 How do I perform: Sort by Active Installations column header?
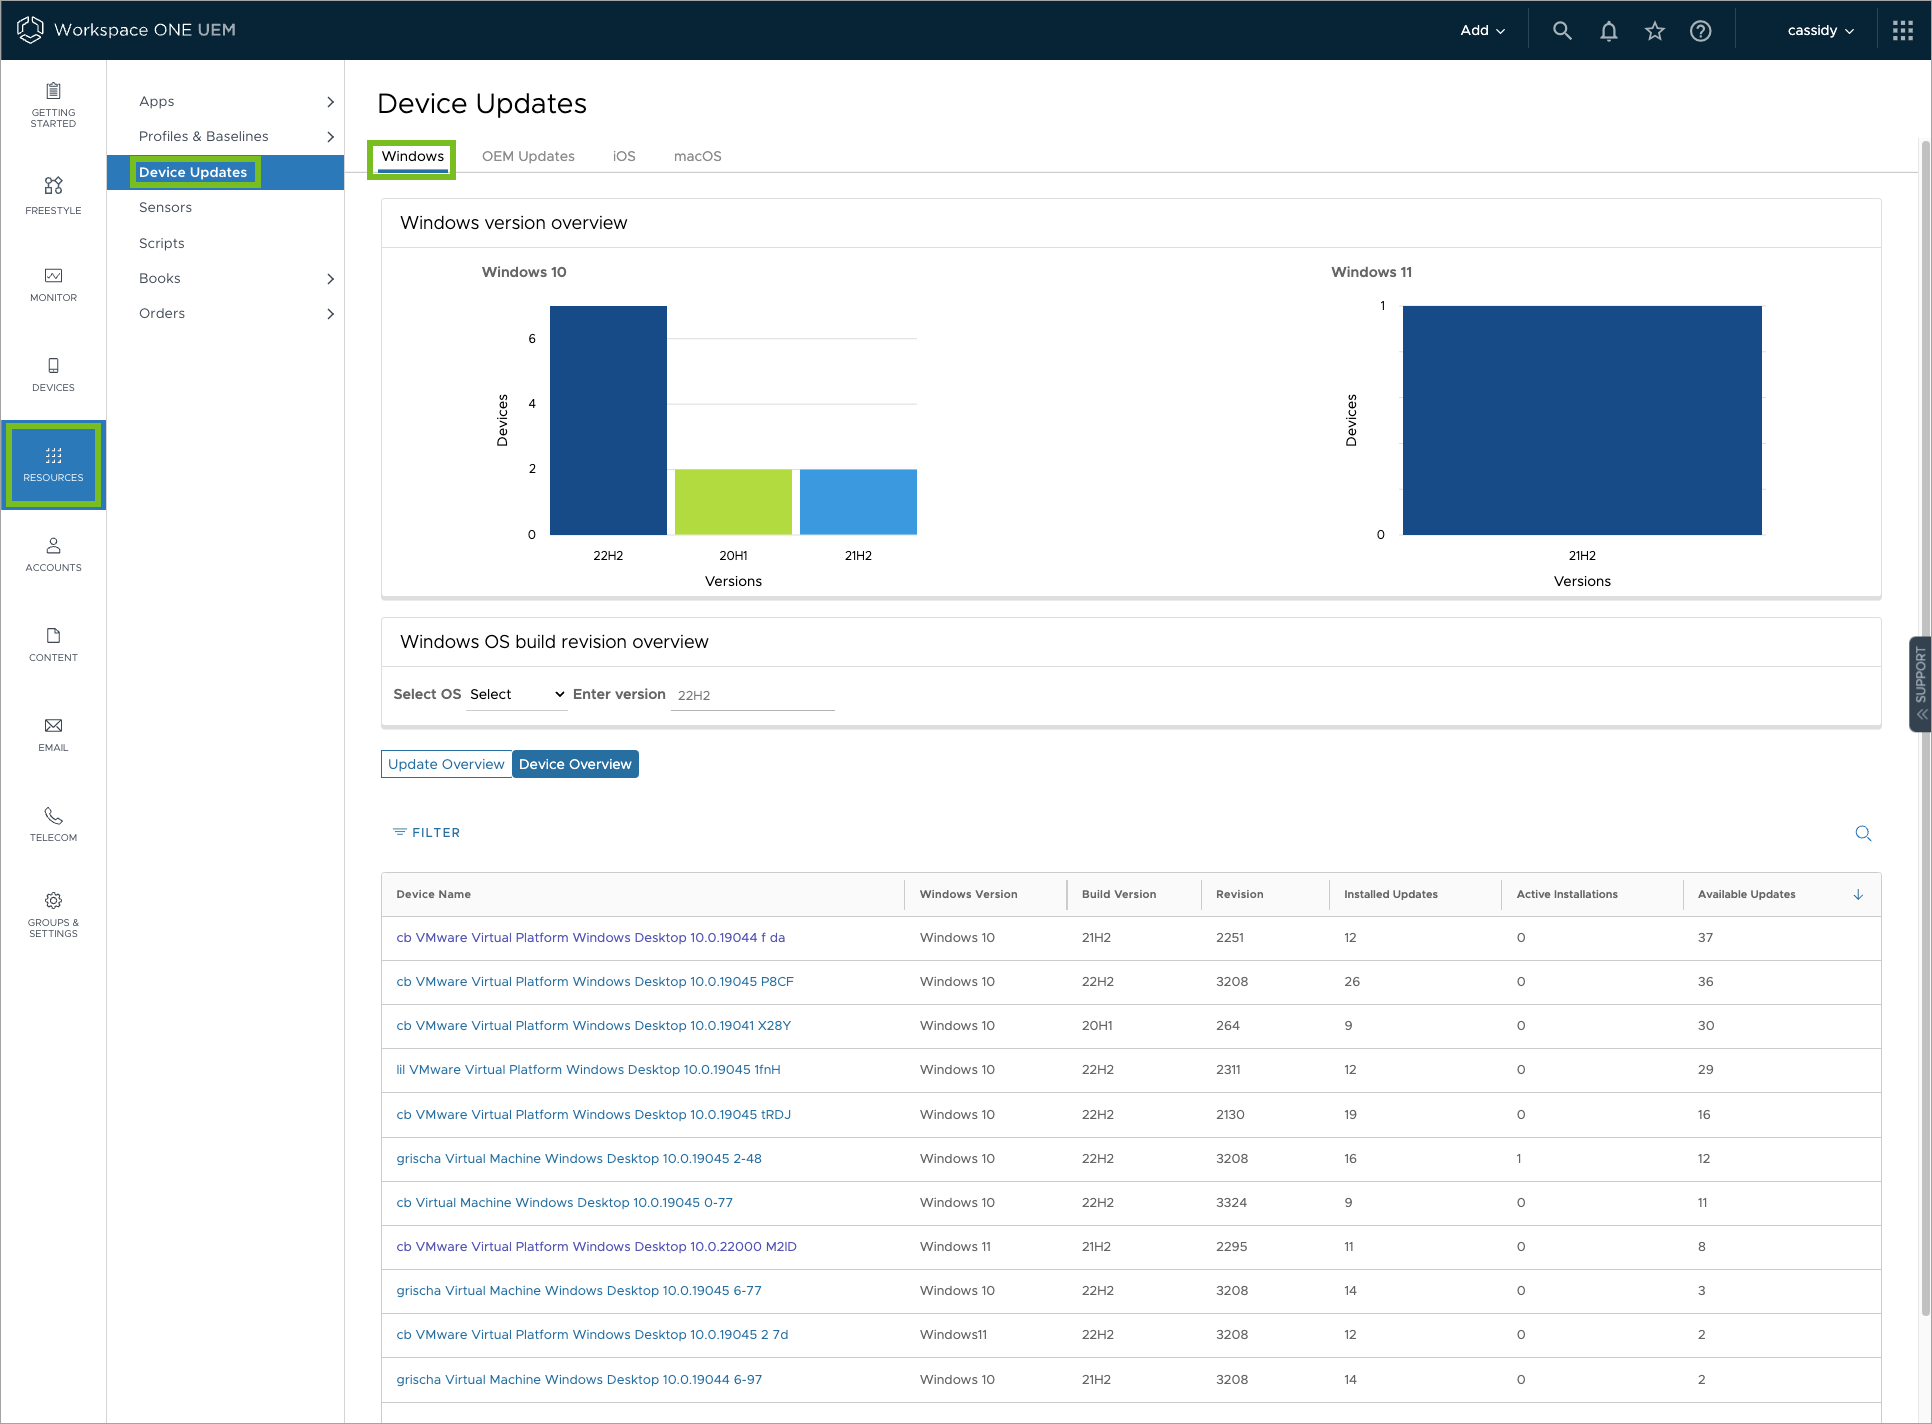(1566, 894)
